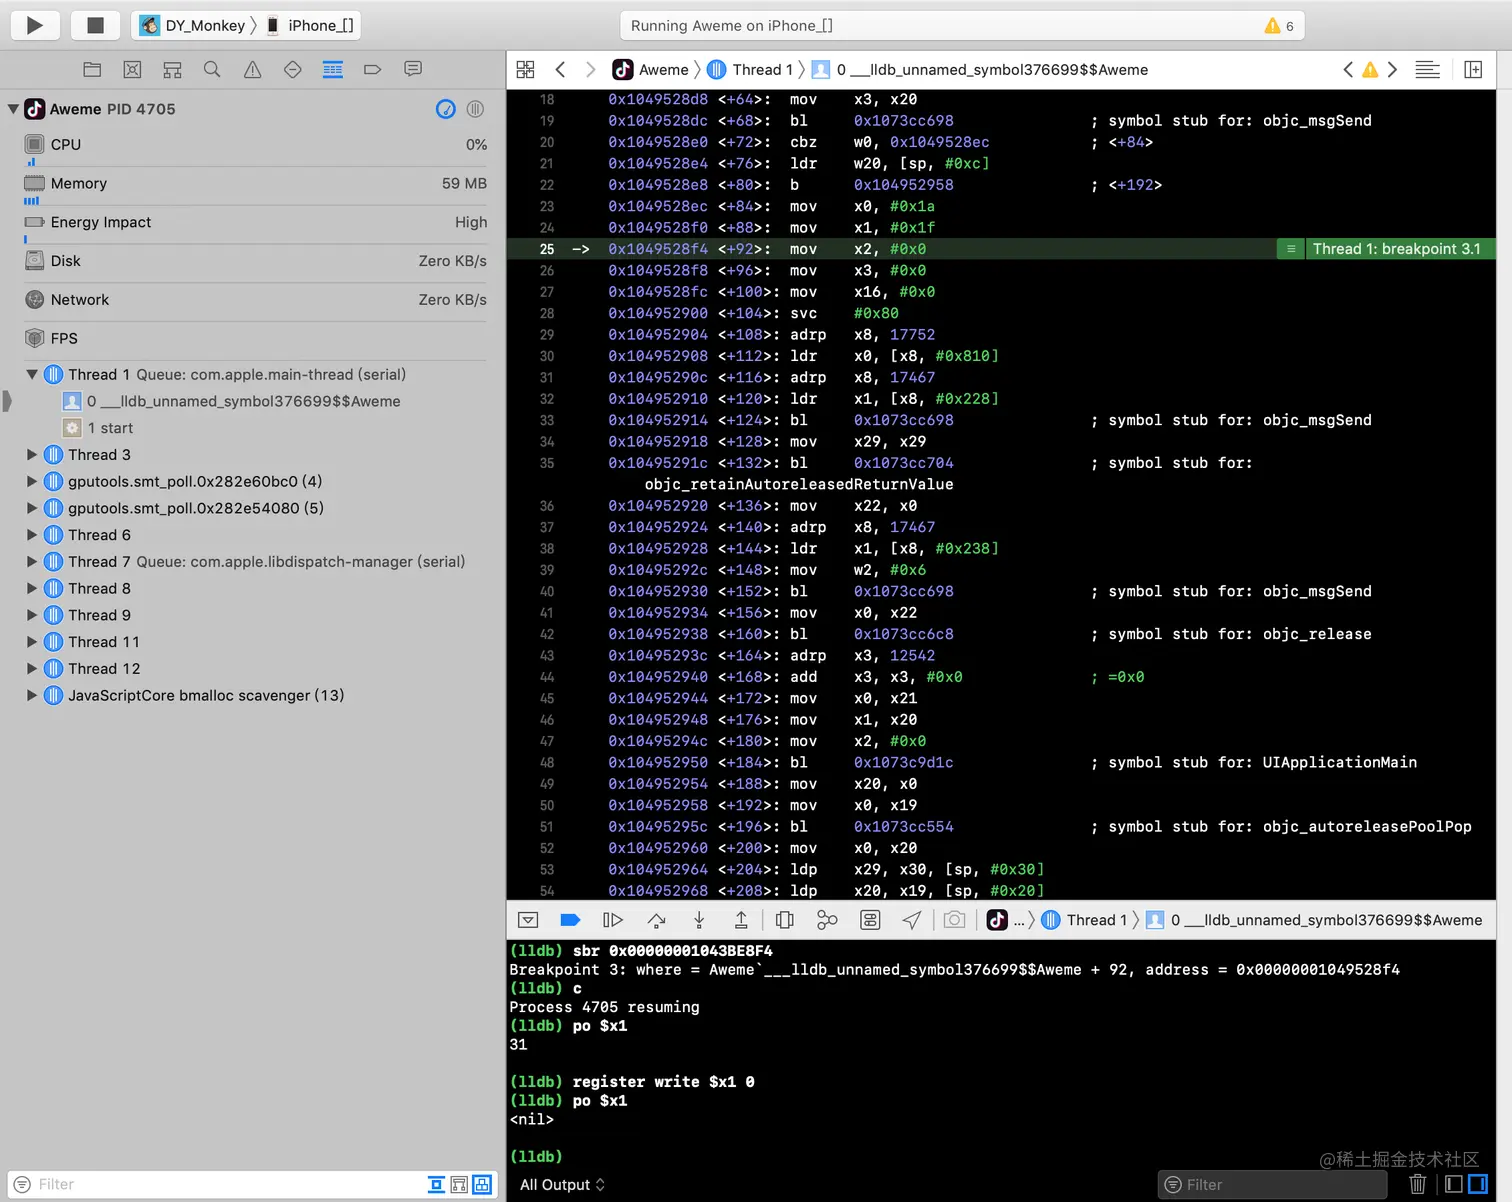
Task: Open the Memory gauge report
Action: (255, 184)
